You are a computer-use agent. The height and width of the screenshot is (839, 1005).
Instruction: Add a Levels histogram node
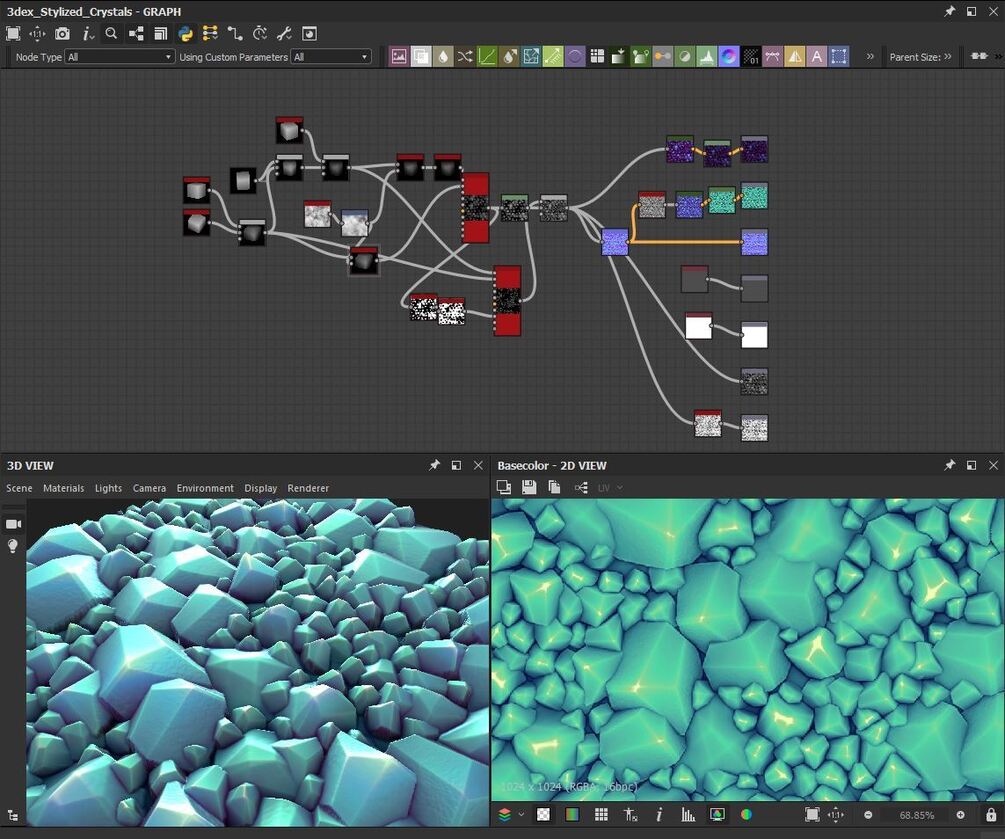click(x=706, y=56)
